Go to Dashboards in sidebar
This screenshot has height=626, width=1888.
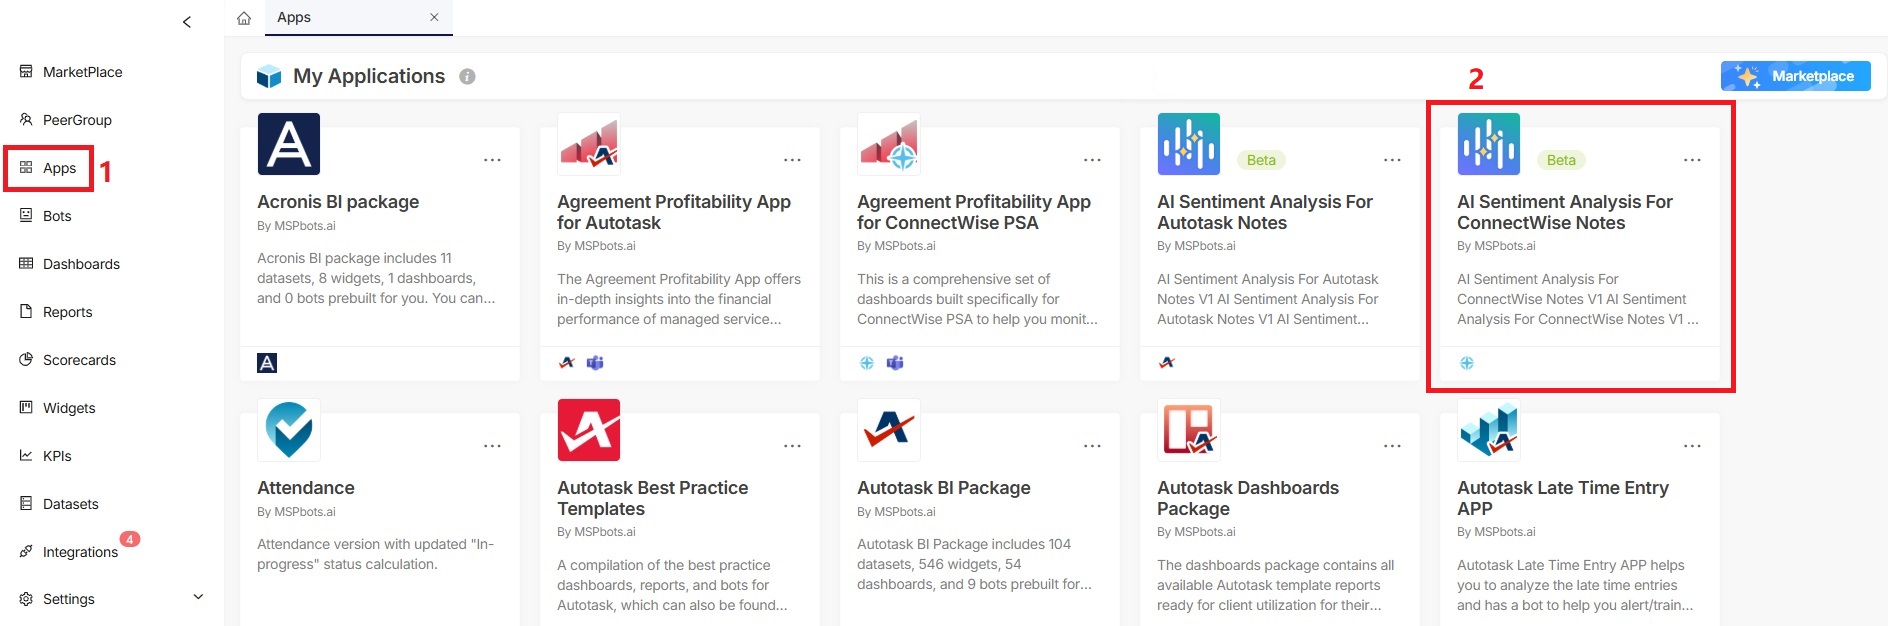click(x=81, y=264)
